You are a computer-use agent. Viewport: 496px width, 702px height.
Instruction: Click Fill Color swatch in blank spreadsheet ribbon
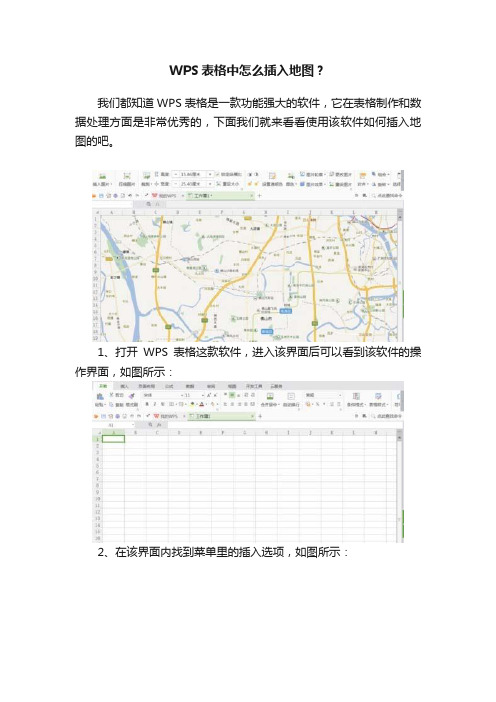coord(193,404)
